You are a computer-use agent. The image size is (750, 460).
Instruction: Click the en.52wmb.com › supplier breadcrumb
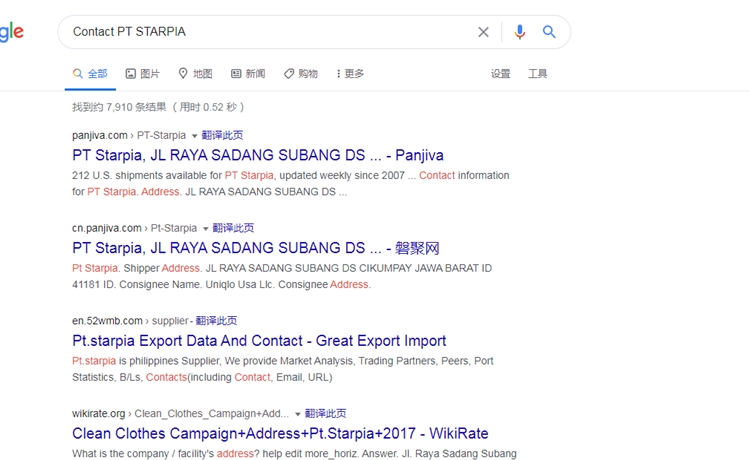point(131,321)
